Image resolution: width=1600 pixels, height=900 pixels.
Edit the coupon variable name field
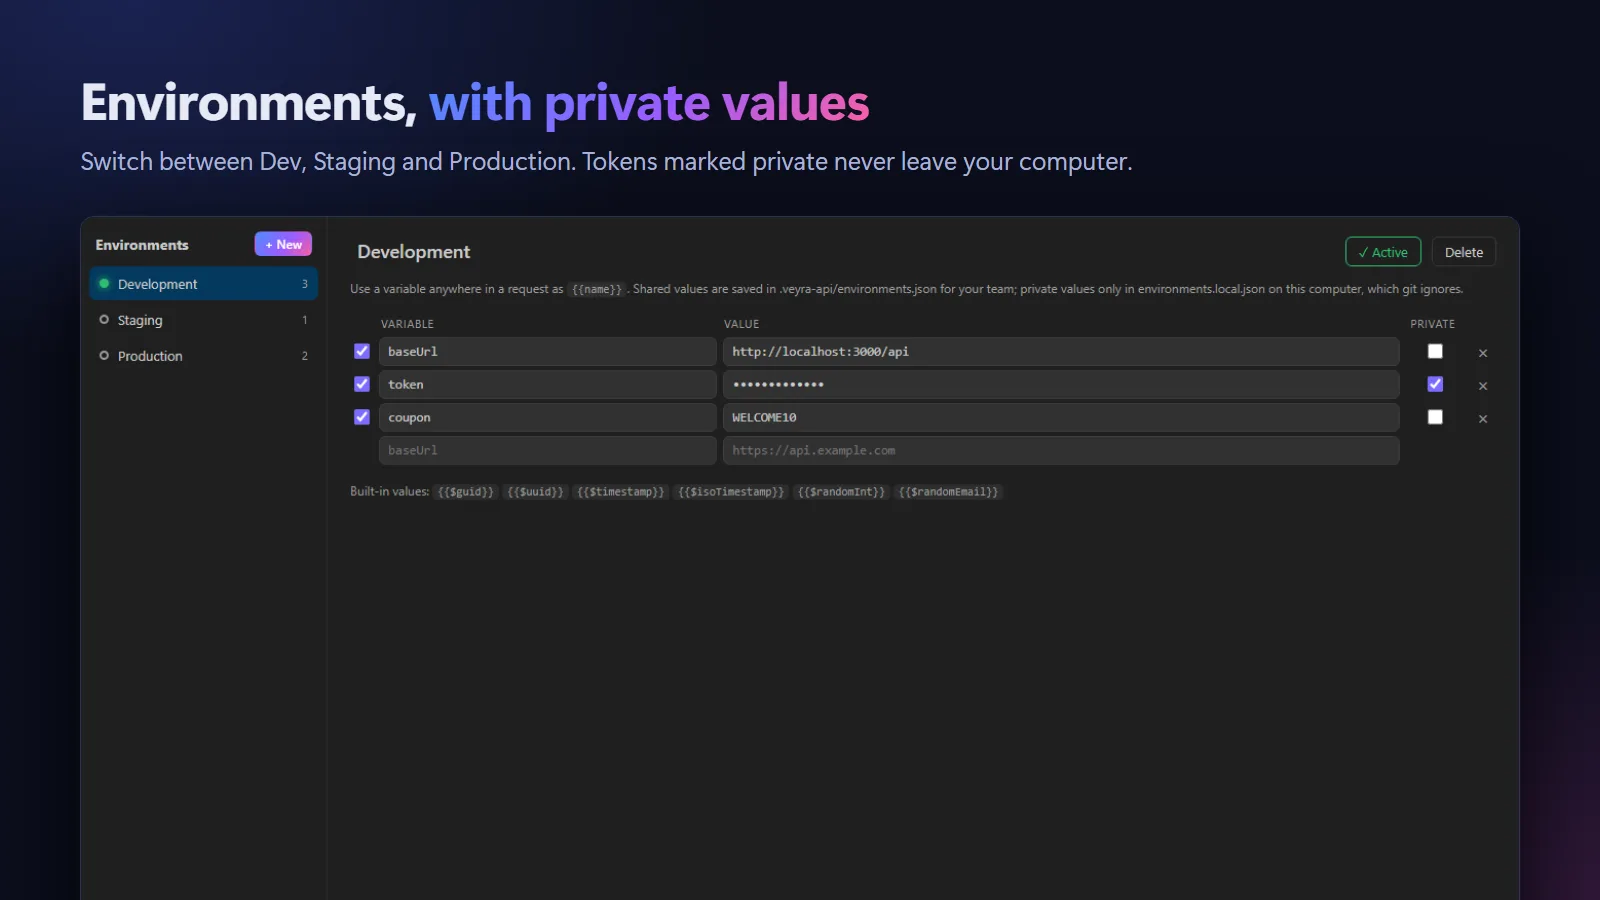tap(548, 417)
